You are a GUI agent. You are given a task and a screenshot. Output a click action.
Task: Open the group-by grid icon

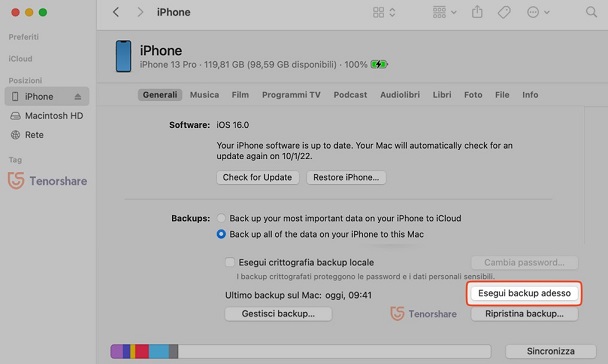(x=439, y=12)
